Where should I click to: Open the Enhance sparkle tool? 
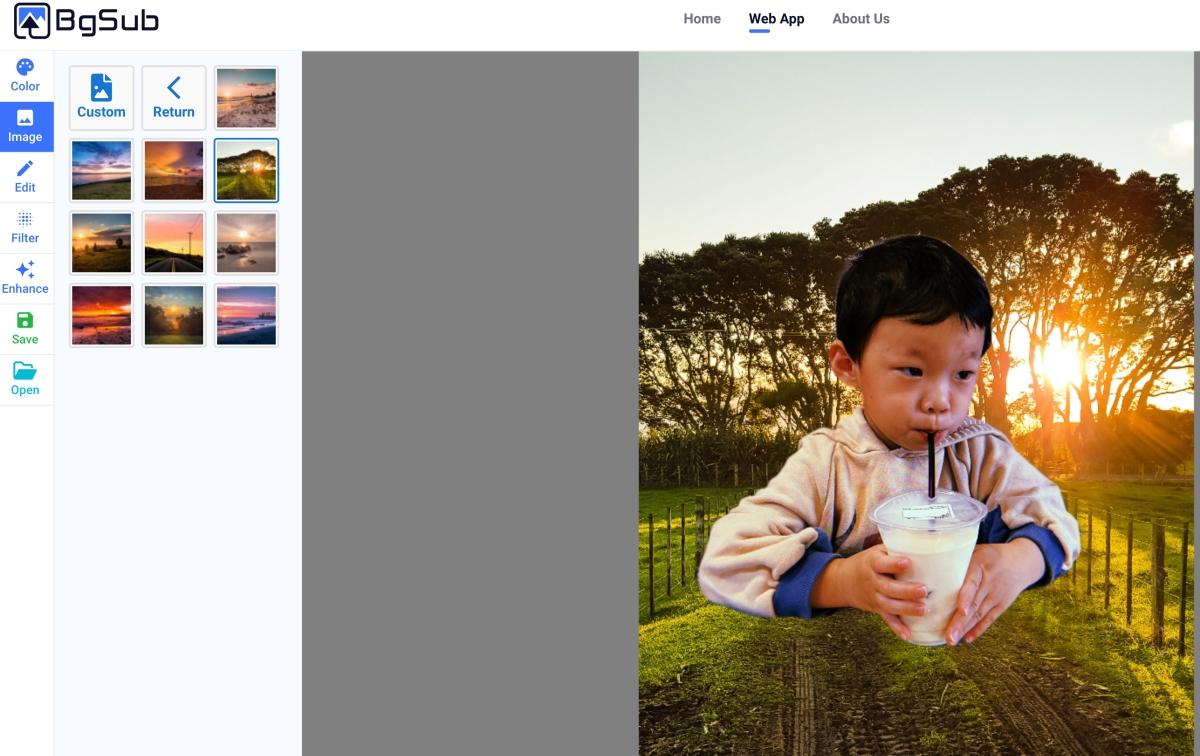25,278
